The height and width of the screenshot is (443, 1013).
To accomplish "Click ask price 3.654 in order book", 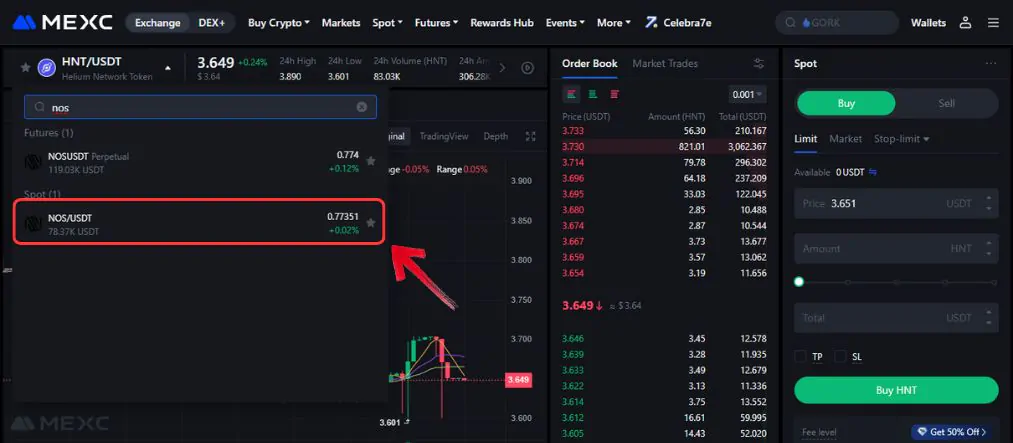I will pos(573,273).
